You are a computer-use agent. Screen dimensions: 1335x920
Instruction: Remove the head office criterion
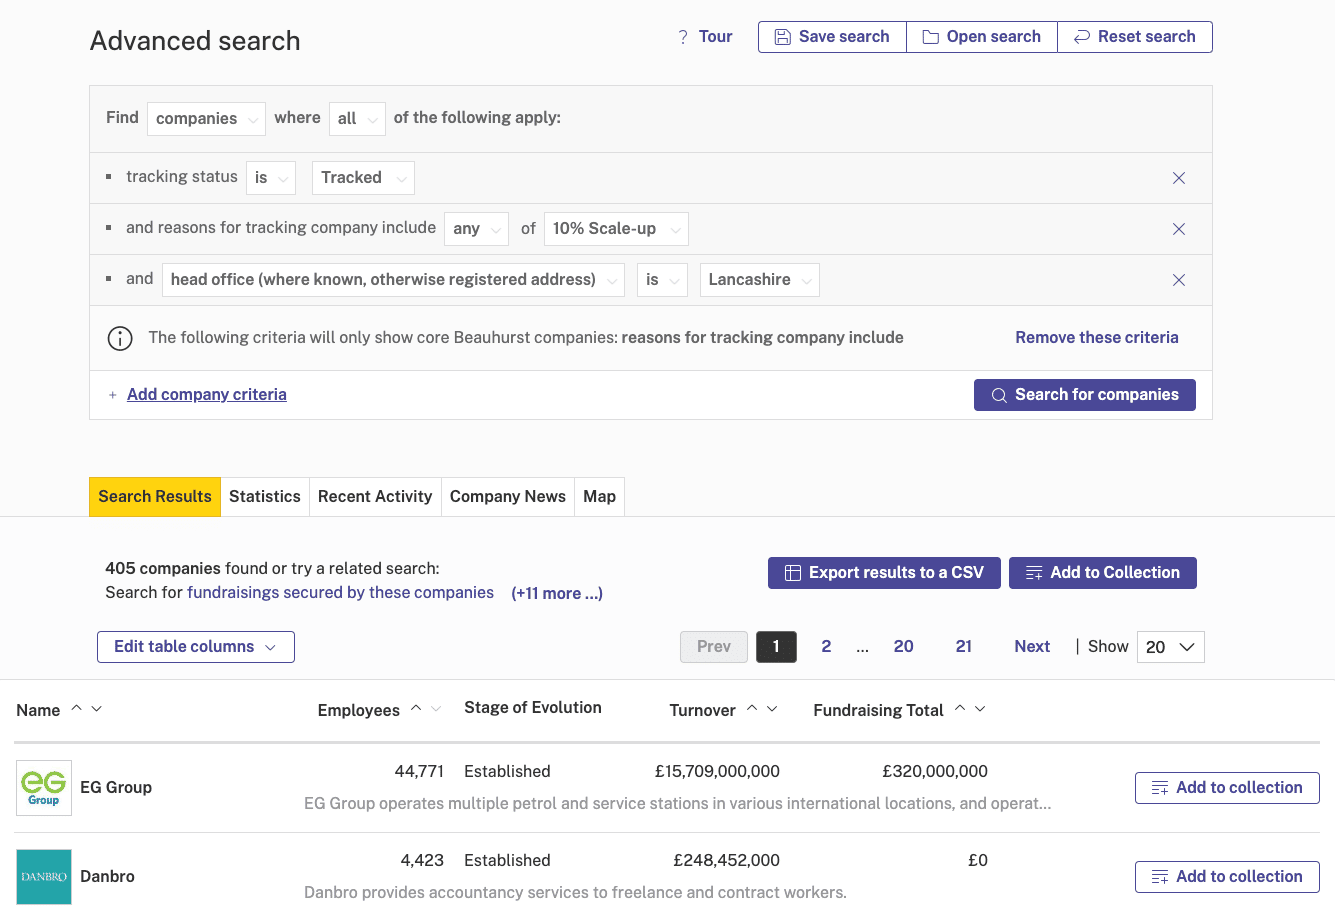coord(1179,280)
